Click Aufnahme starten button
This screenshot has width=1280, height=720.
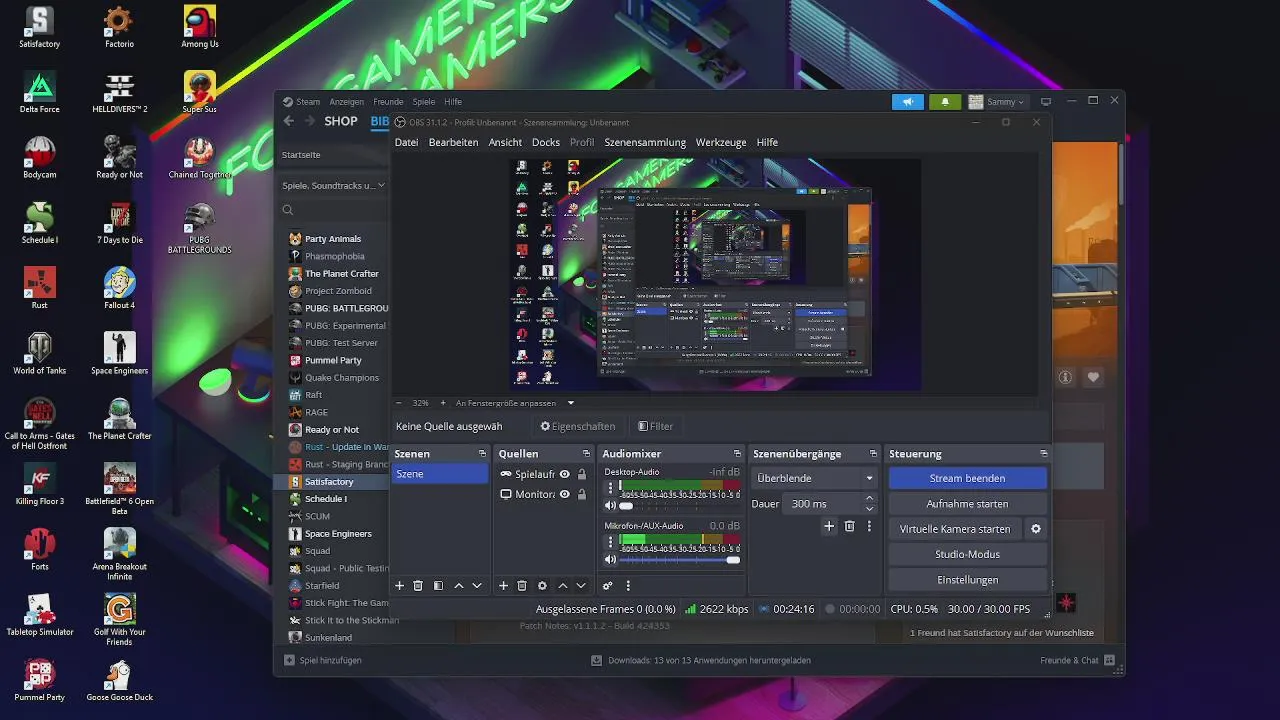pyautogui.click(x=967, y=504)
